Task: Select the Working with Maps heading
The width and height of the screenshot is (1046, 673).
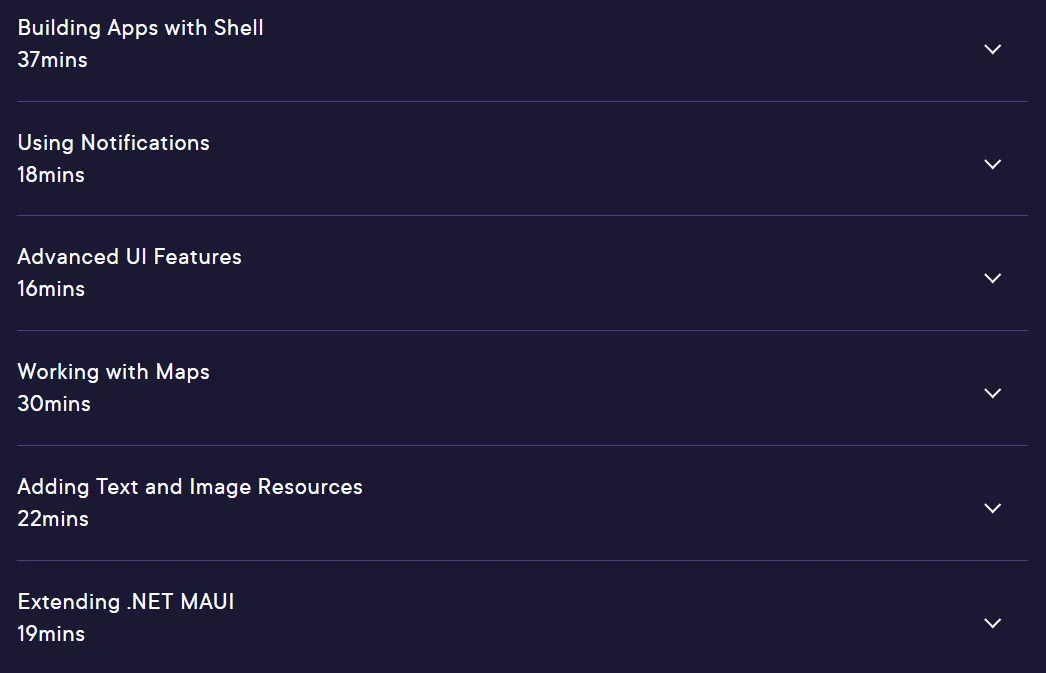Action: [113, 372]
